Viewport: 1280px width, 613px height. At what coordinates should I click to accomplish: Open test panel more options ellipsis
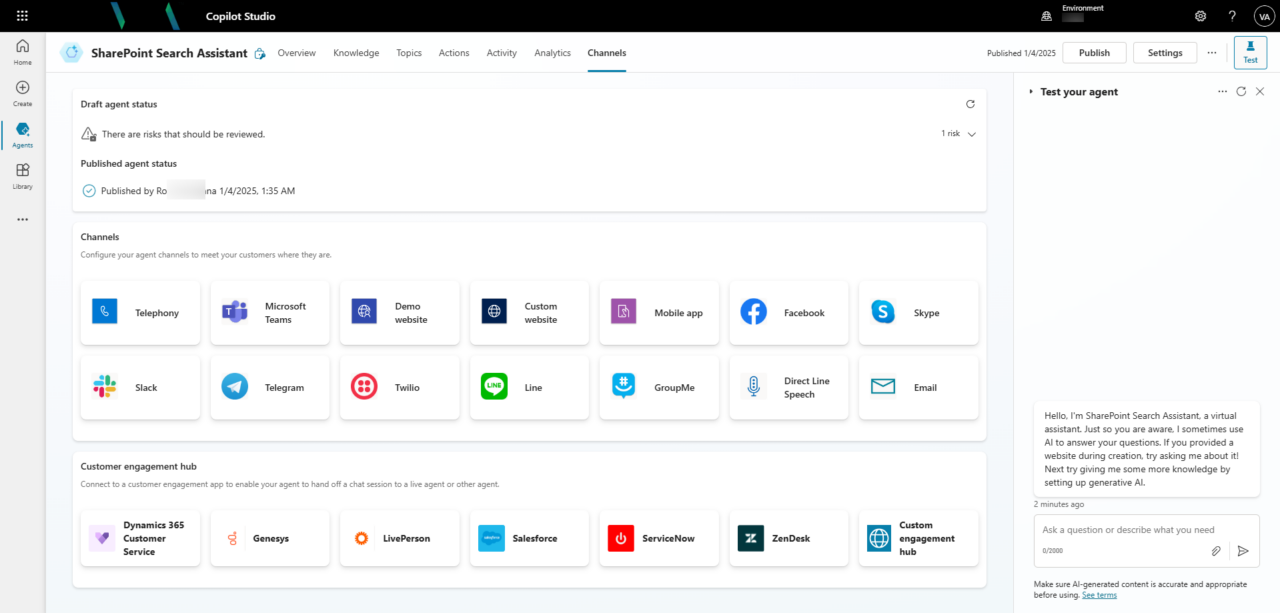click(x=1222, y=91)
